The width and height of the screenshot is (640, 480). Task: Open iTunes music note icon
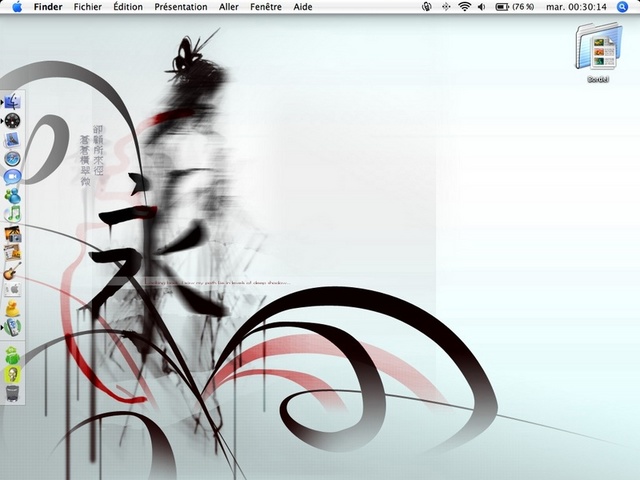coord(13,215)
